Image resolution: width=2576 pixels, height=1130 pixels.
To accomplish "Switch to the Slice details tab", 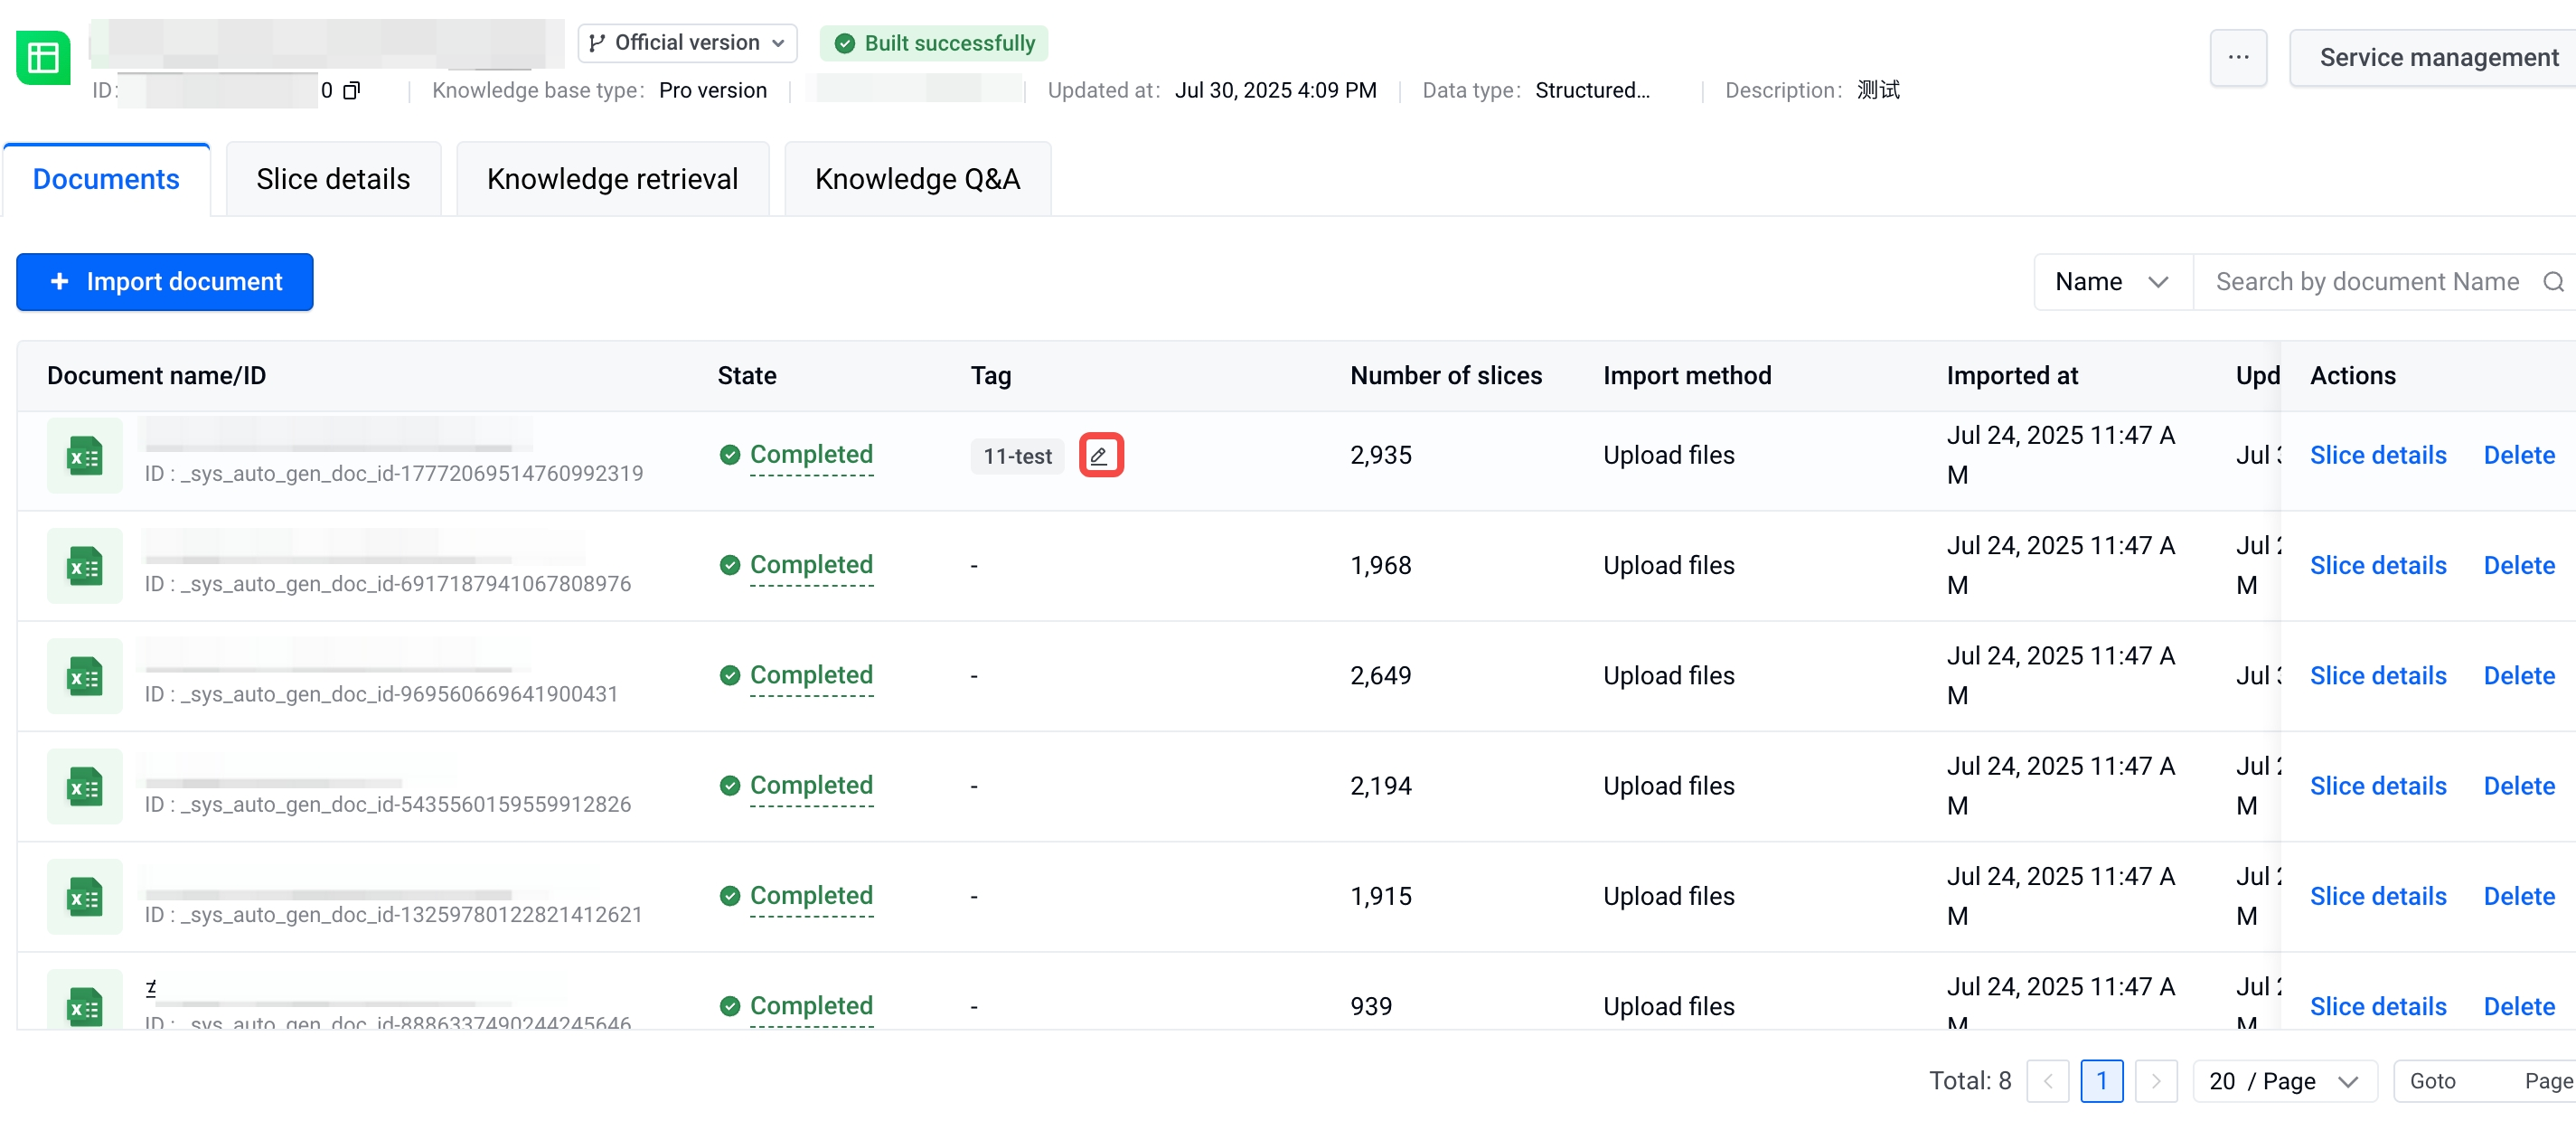I will point(333,179).
